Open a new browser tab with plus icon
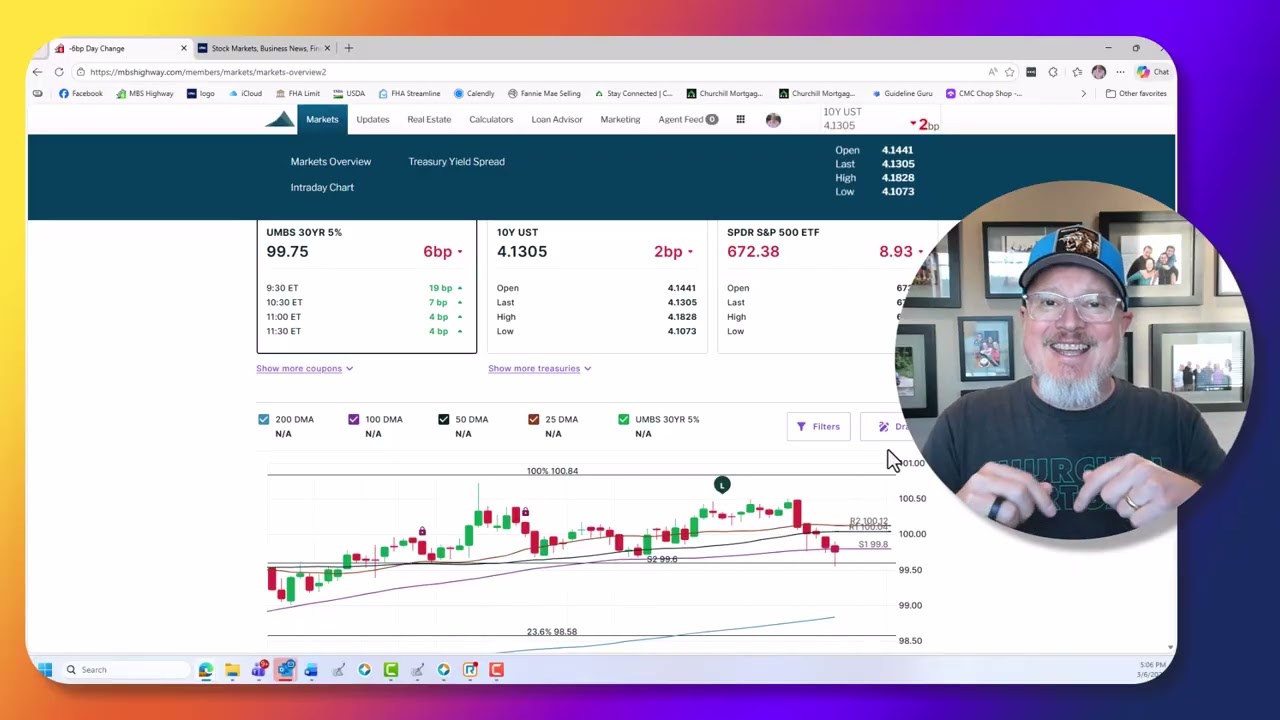 click(348, 48)
